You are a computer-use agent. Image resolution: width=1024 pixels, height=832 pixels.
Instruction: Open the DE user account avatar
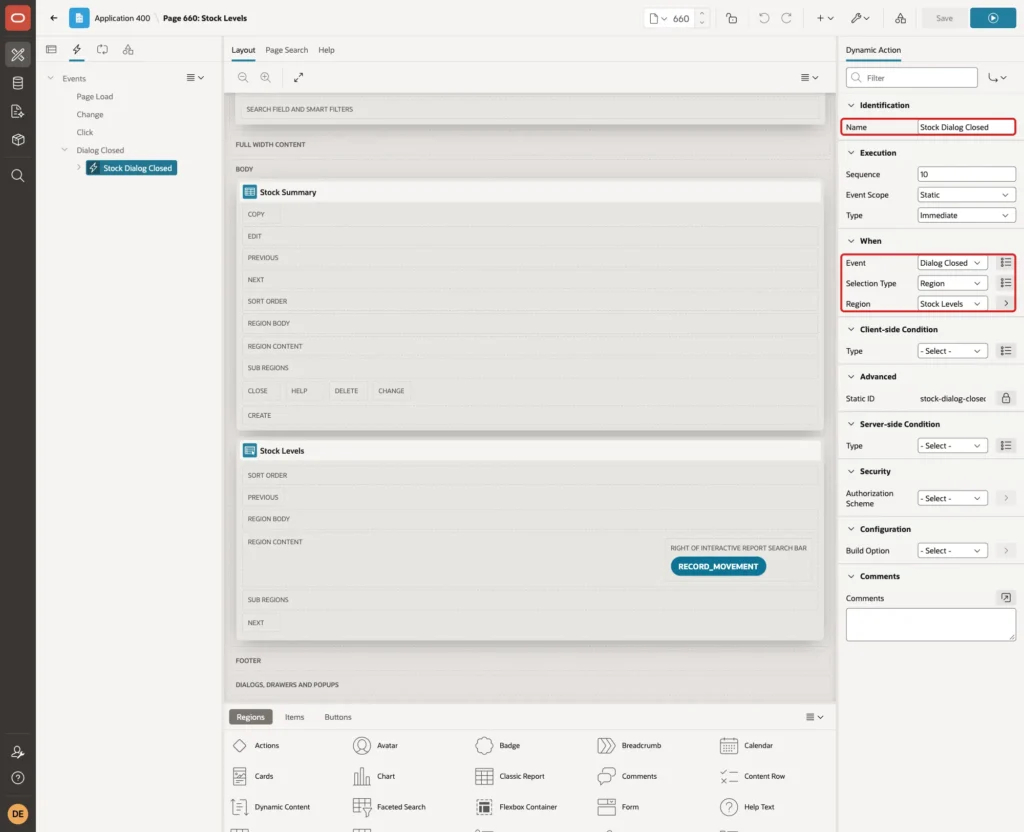point(18,814)
